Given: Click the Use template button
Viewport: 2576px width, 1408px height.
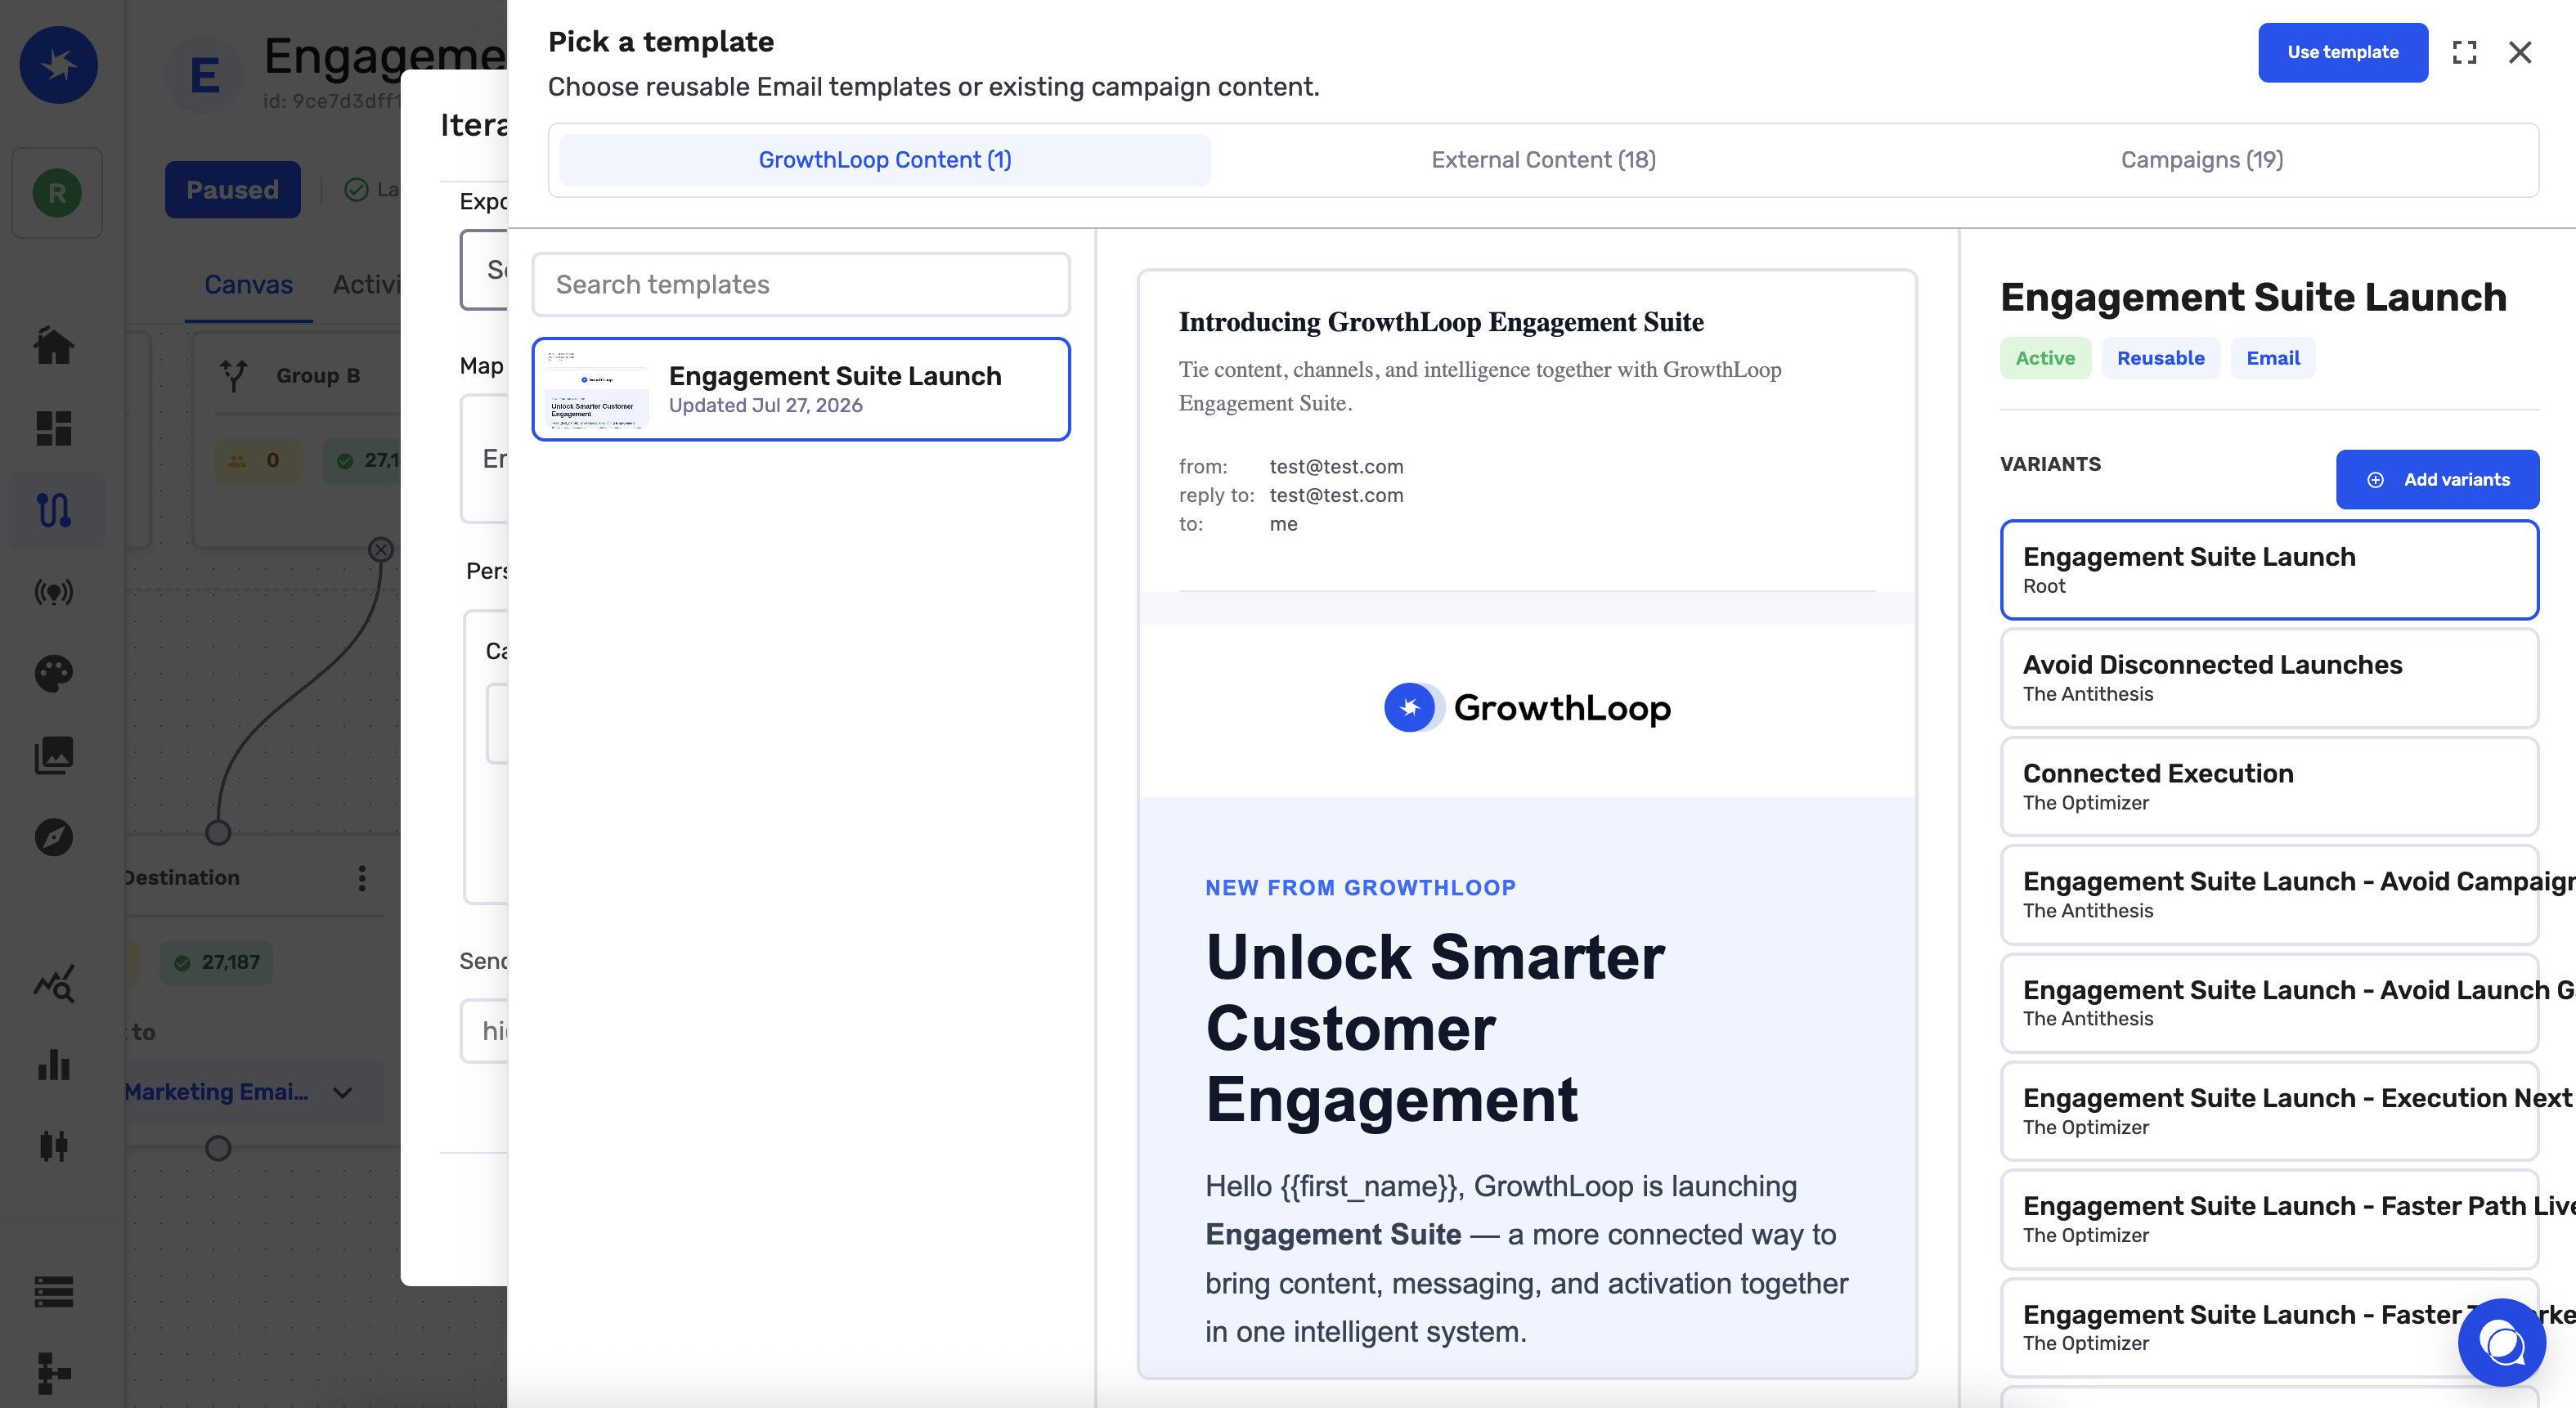Looking at the screenshot, I should [2342, 52].
